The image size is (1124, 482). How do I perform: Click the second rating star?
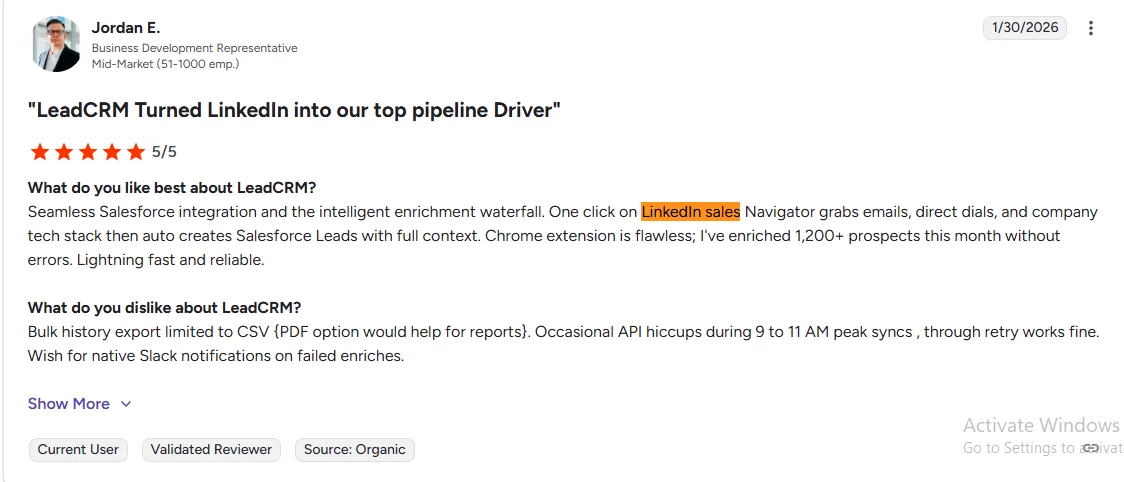[64, 152]
